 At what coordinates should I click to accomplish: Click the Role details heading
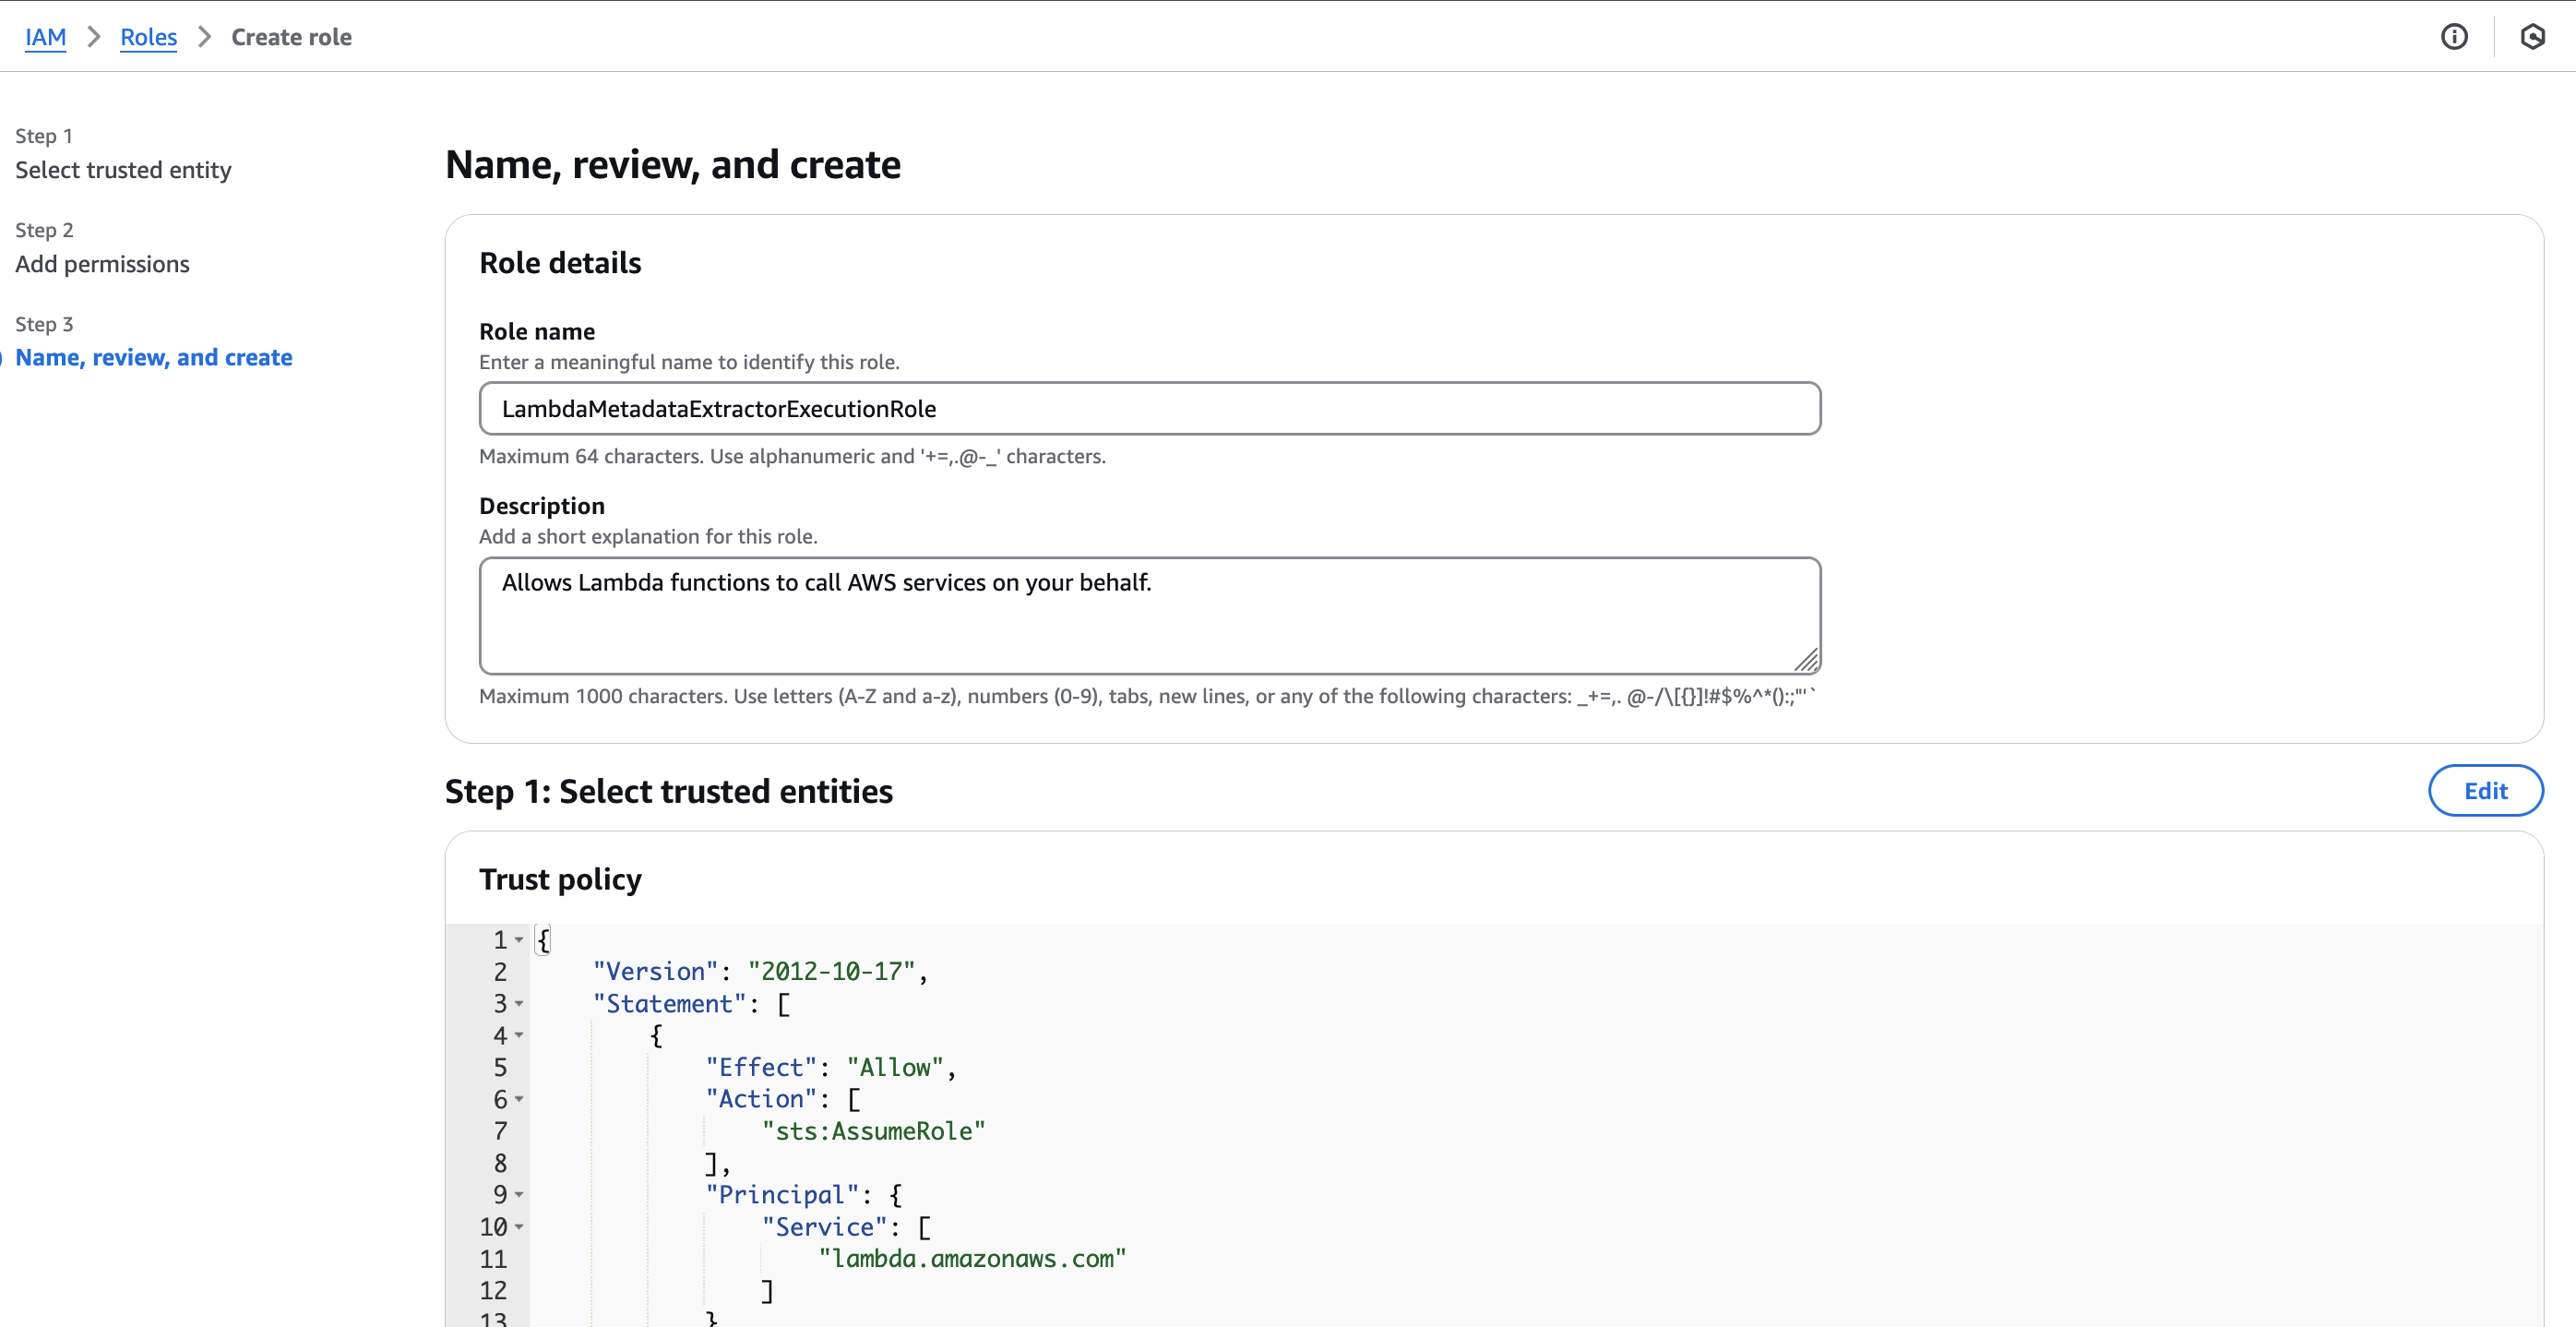tap(560, 263)
